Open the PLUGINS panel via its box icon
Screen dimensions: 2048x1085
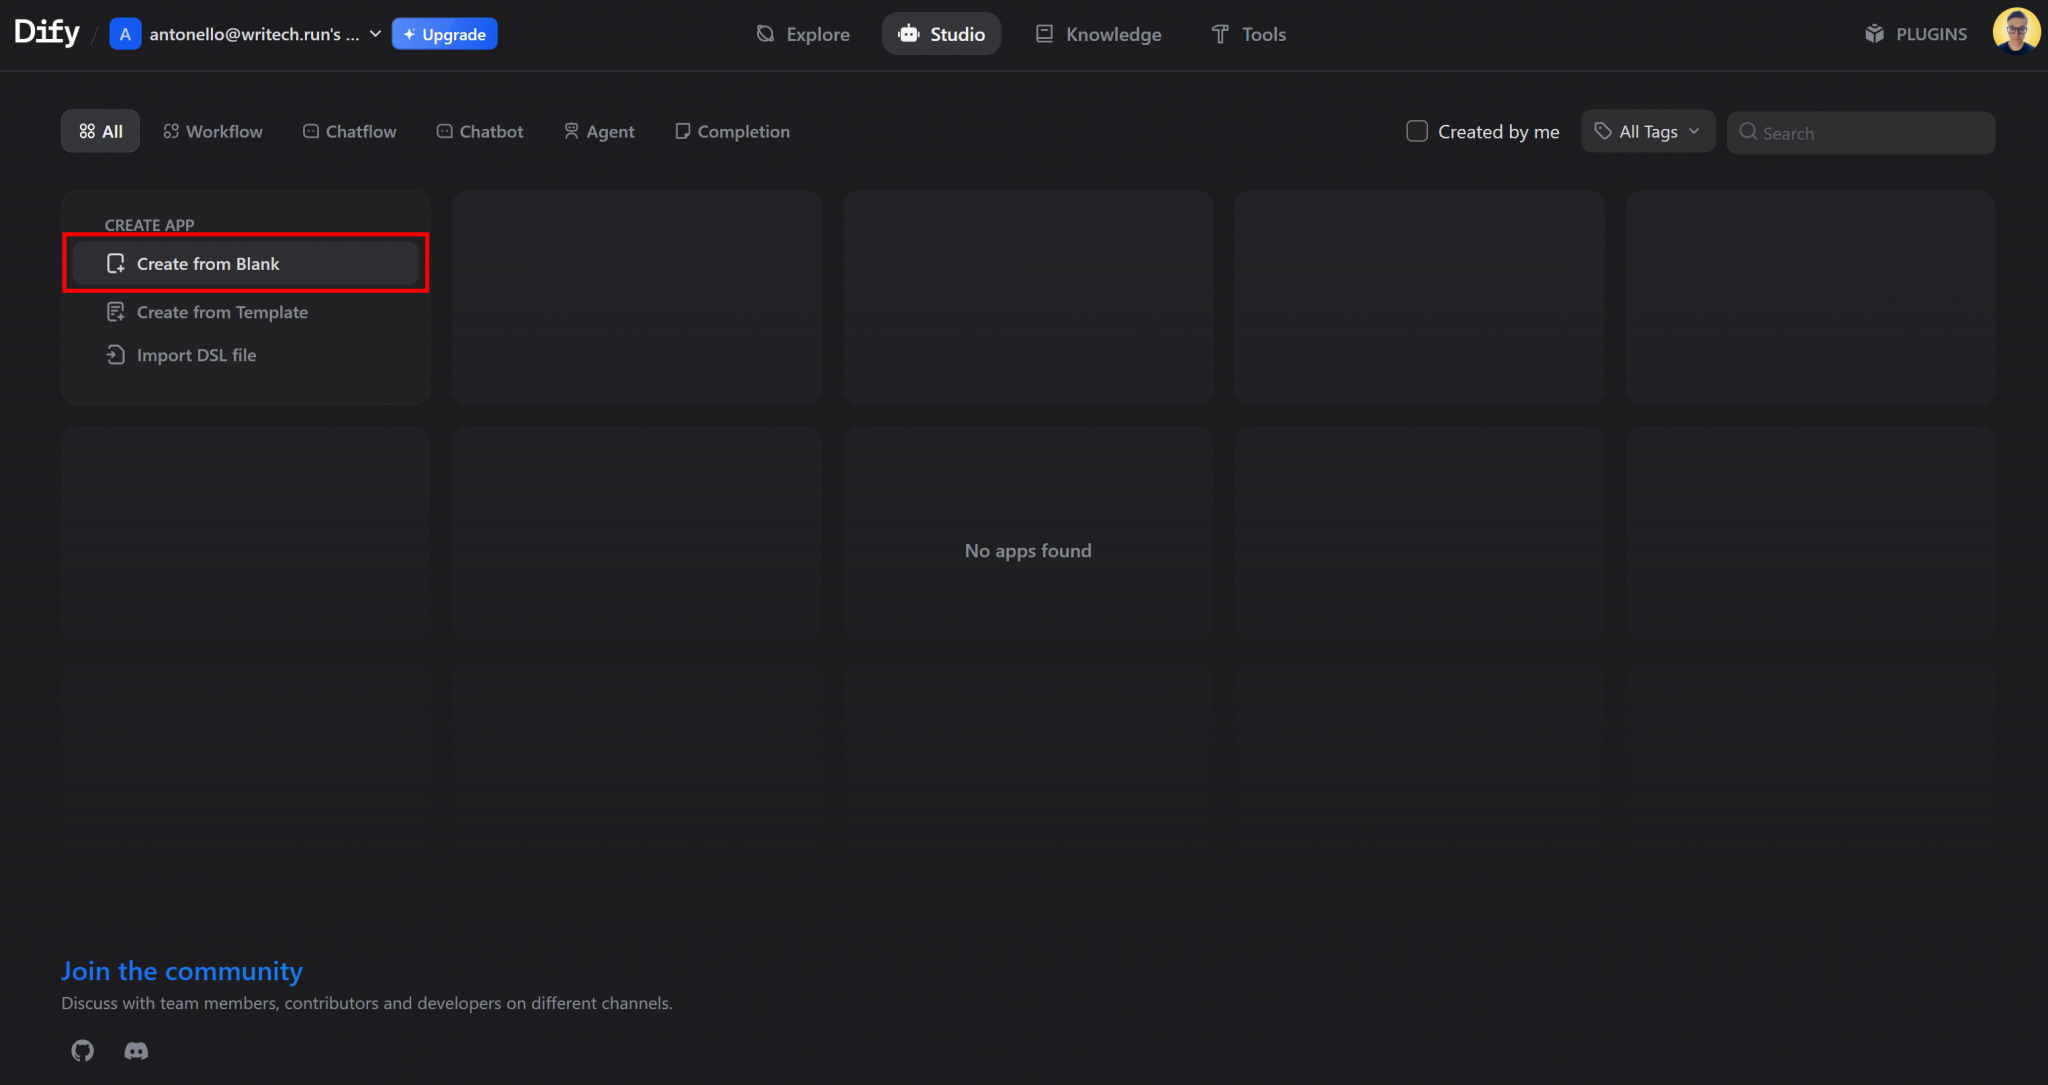click(x=1874, y=33)
